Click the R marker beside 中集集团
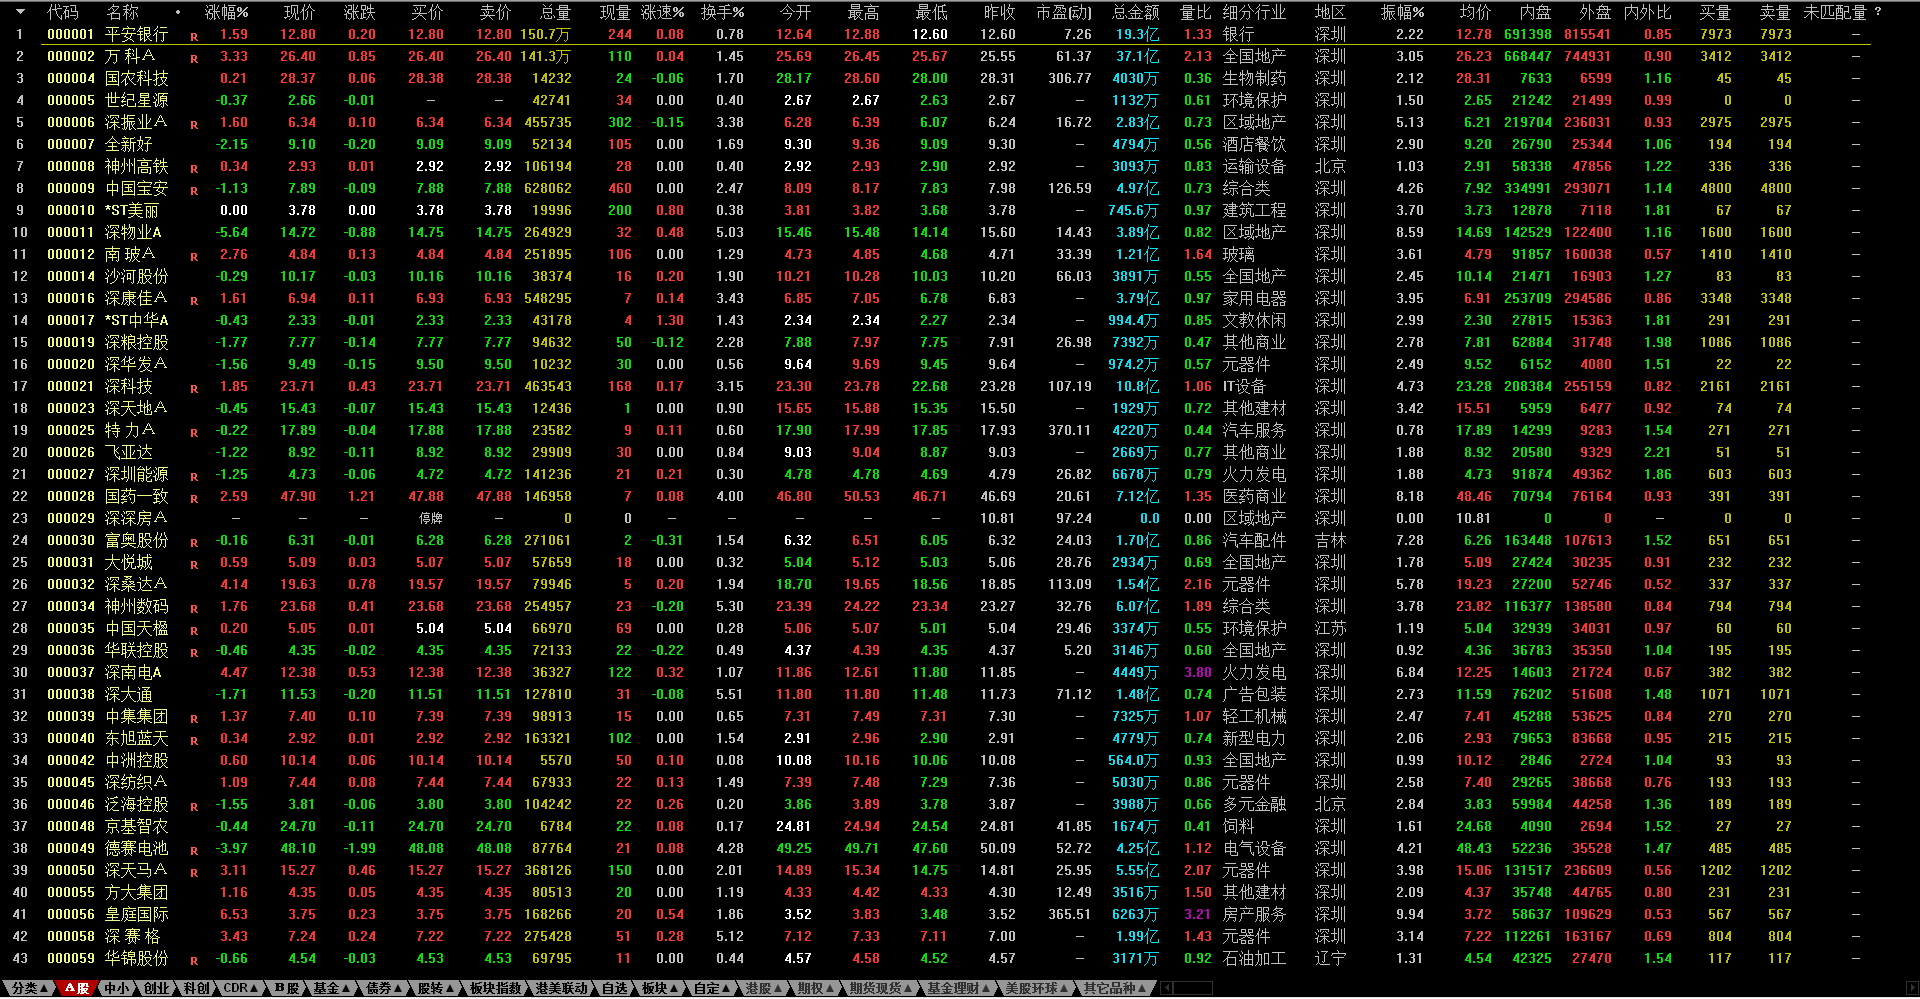Image resolution: width=1920 pixels, height=999 pixels. click(194, 719)
